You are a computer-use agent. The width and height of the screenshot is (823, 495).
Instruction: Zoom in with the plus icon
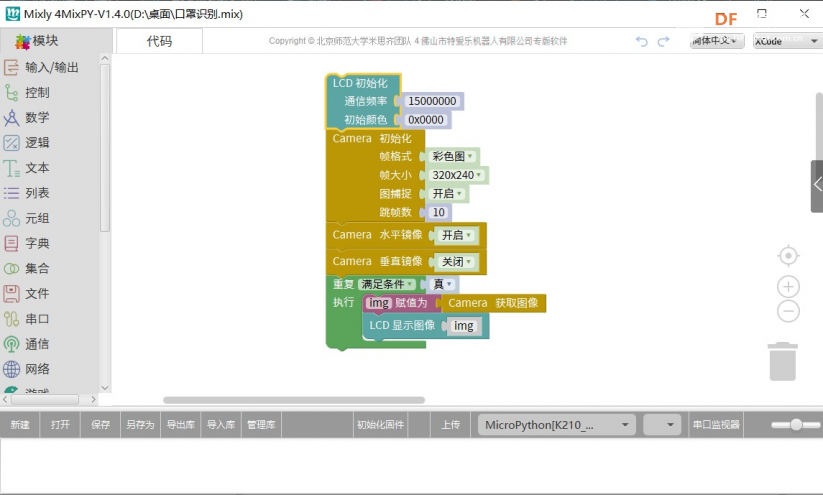(788, 287)
